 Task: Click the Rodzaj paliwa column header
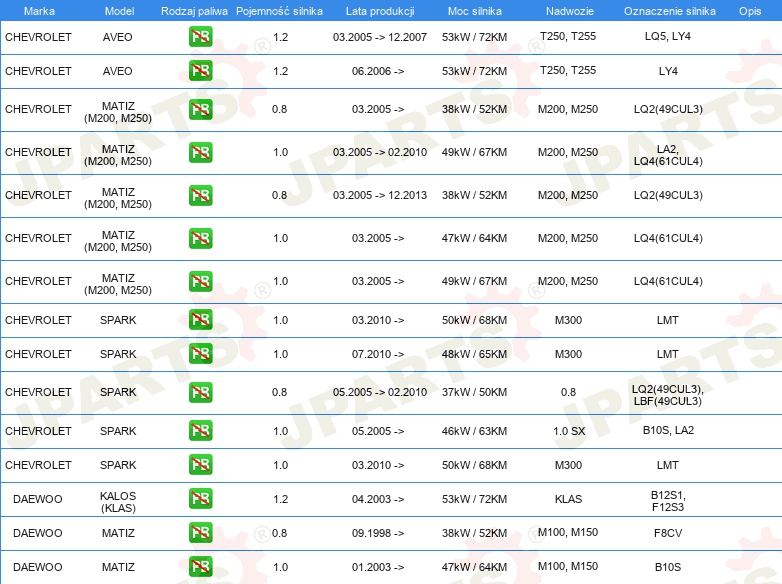194,11
